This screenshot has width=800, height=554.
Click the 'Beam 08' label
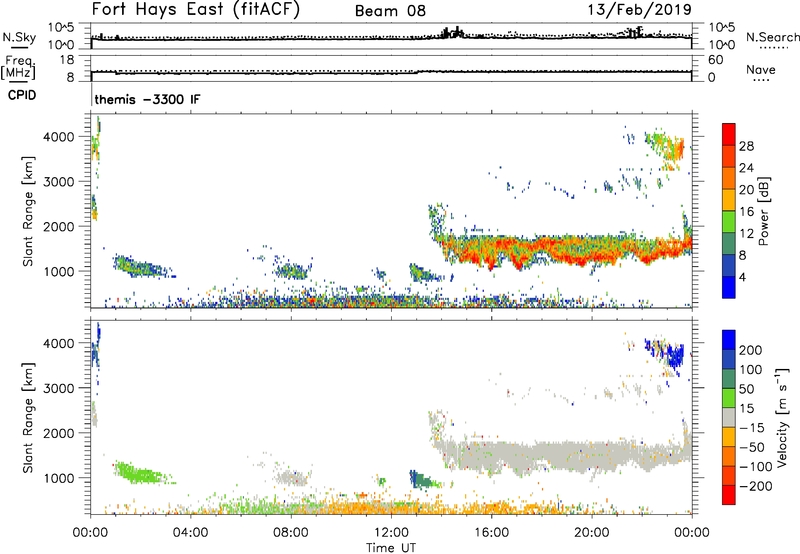390,11
